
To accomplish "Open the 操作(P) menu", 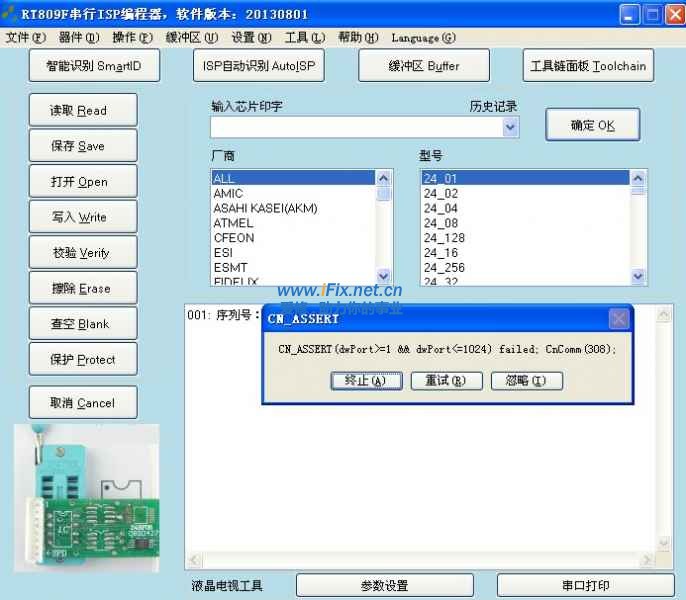I will coord(133,38).
